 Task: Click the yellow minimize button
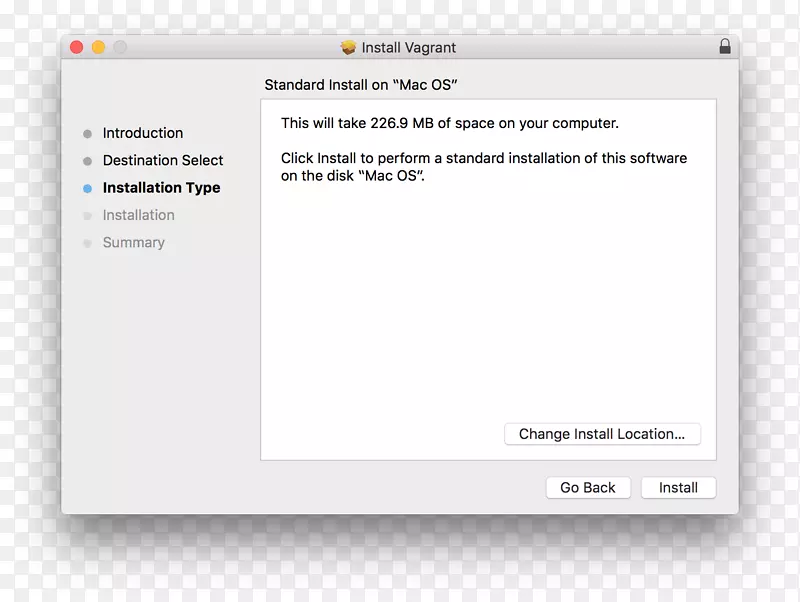97,46
